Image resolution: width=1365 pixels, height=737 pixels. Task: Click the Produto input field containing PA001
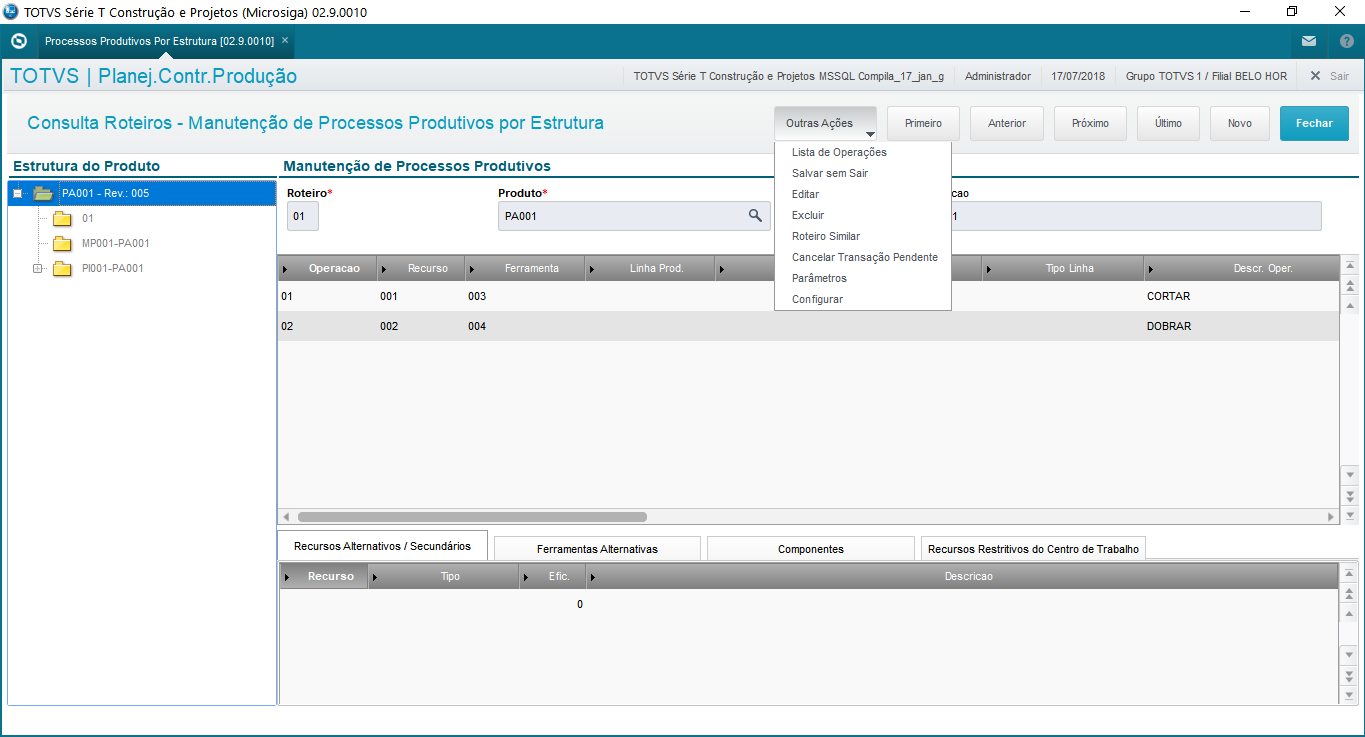[x=634, y=216]
